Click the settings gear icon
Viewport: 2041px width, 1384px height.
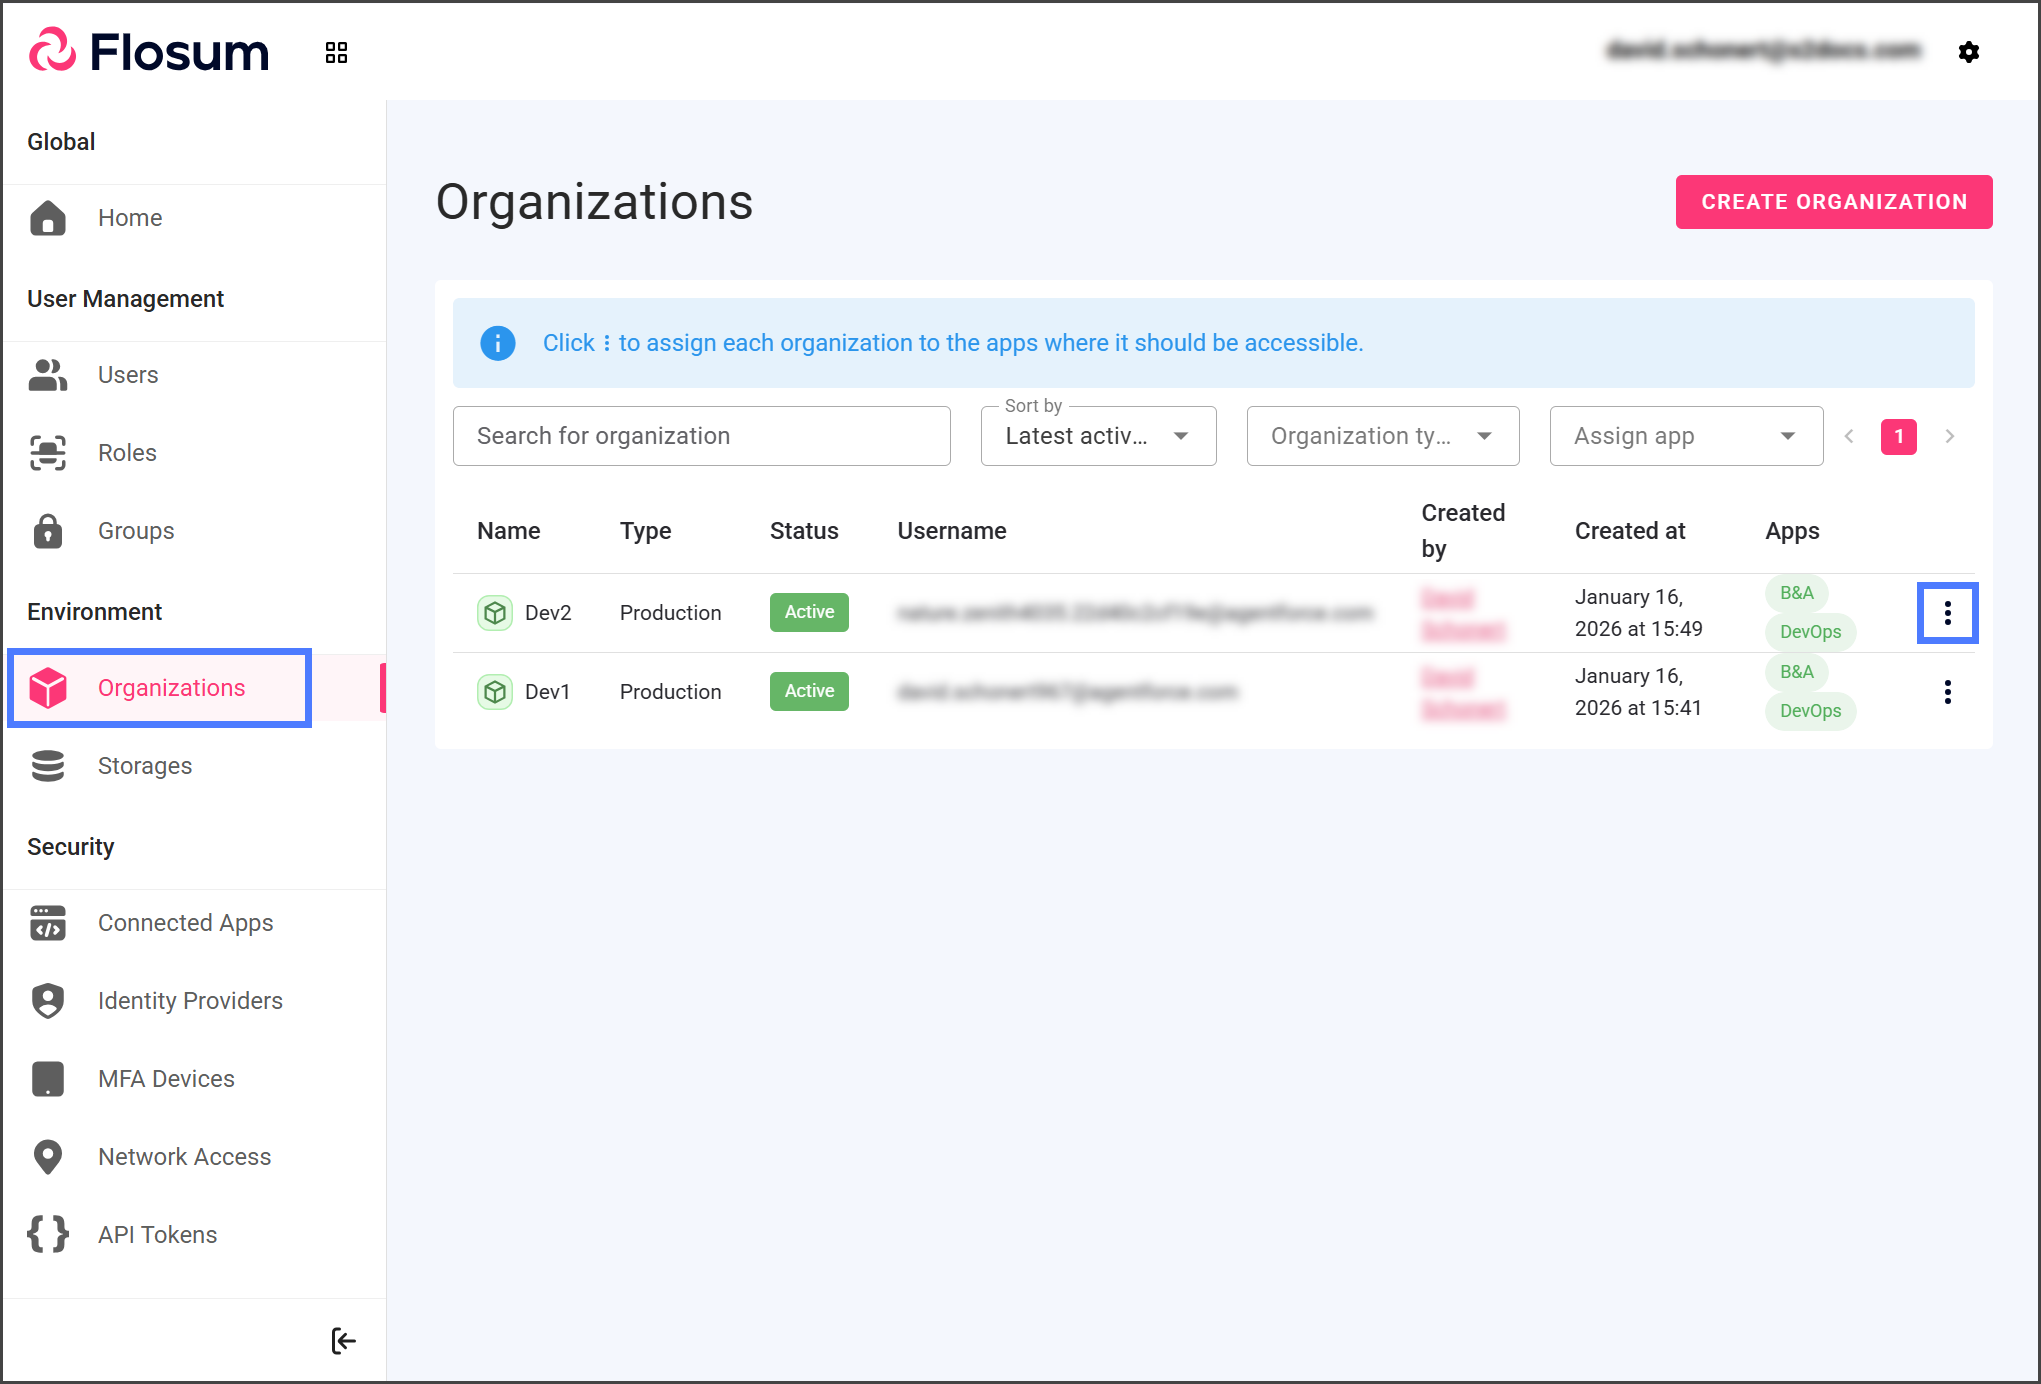point(1968,52)
